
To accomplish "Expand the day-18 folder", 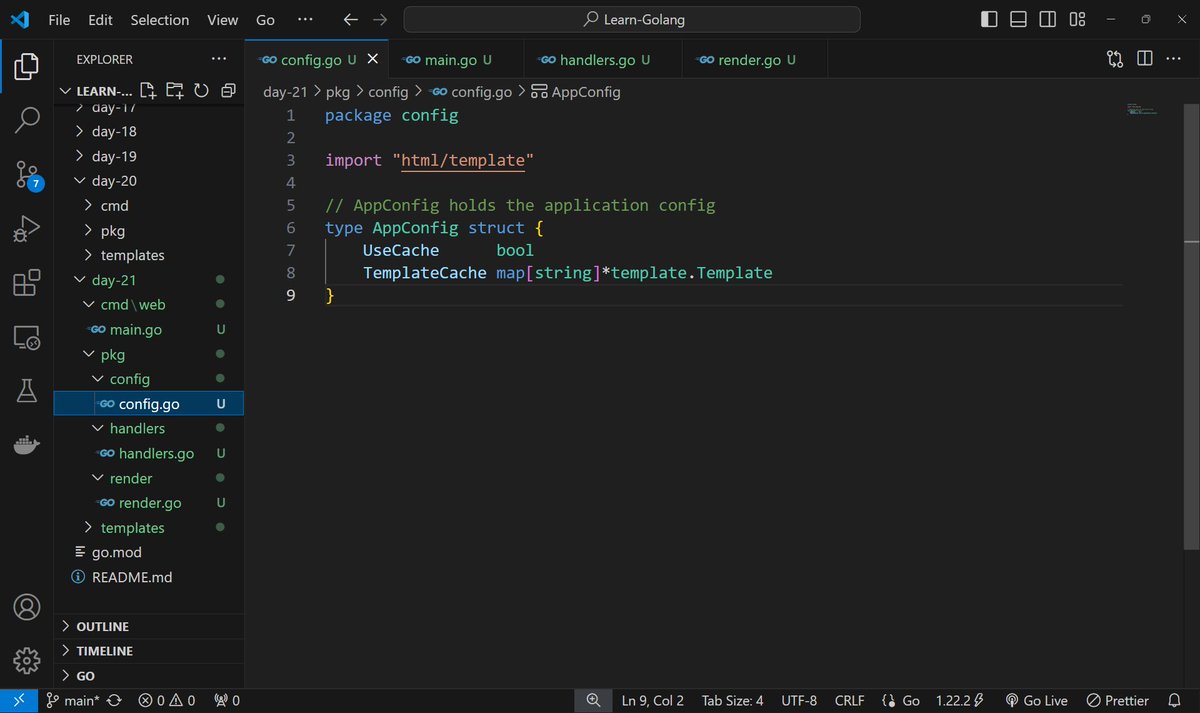I will pos(149,131).
